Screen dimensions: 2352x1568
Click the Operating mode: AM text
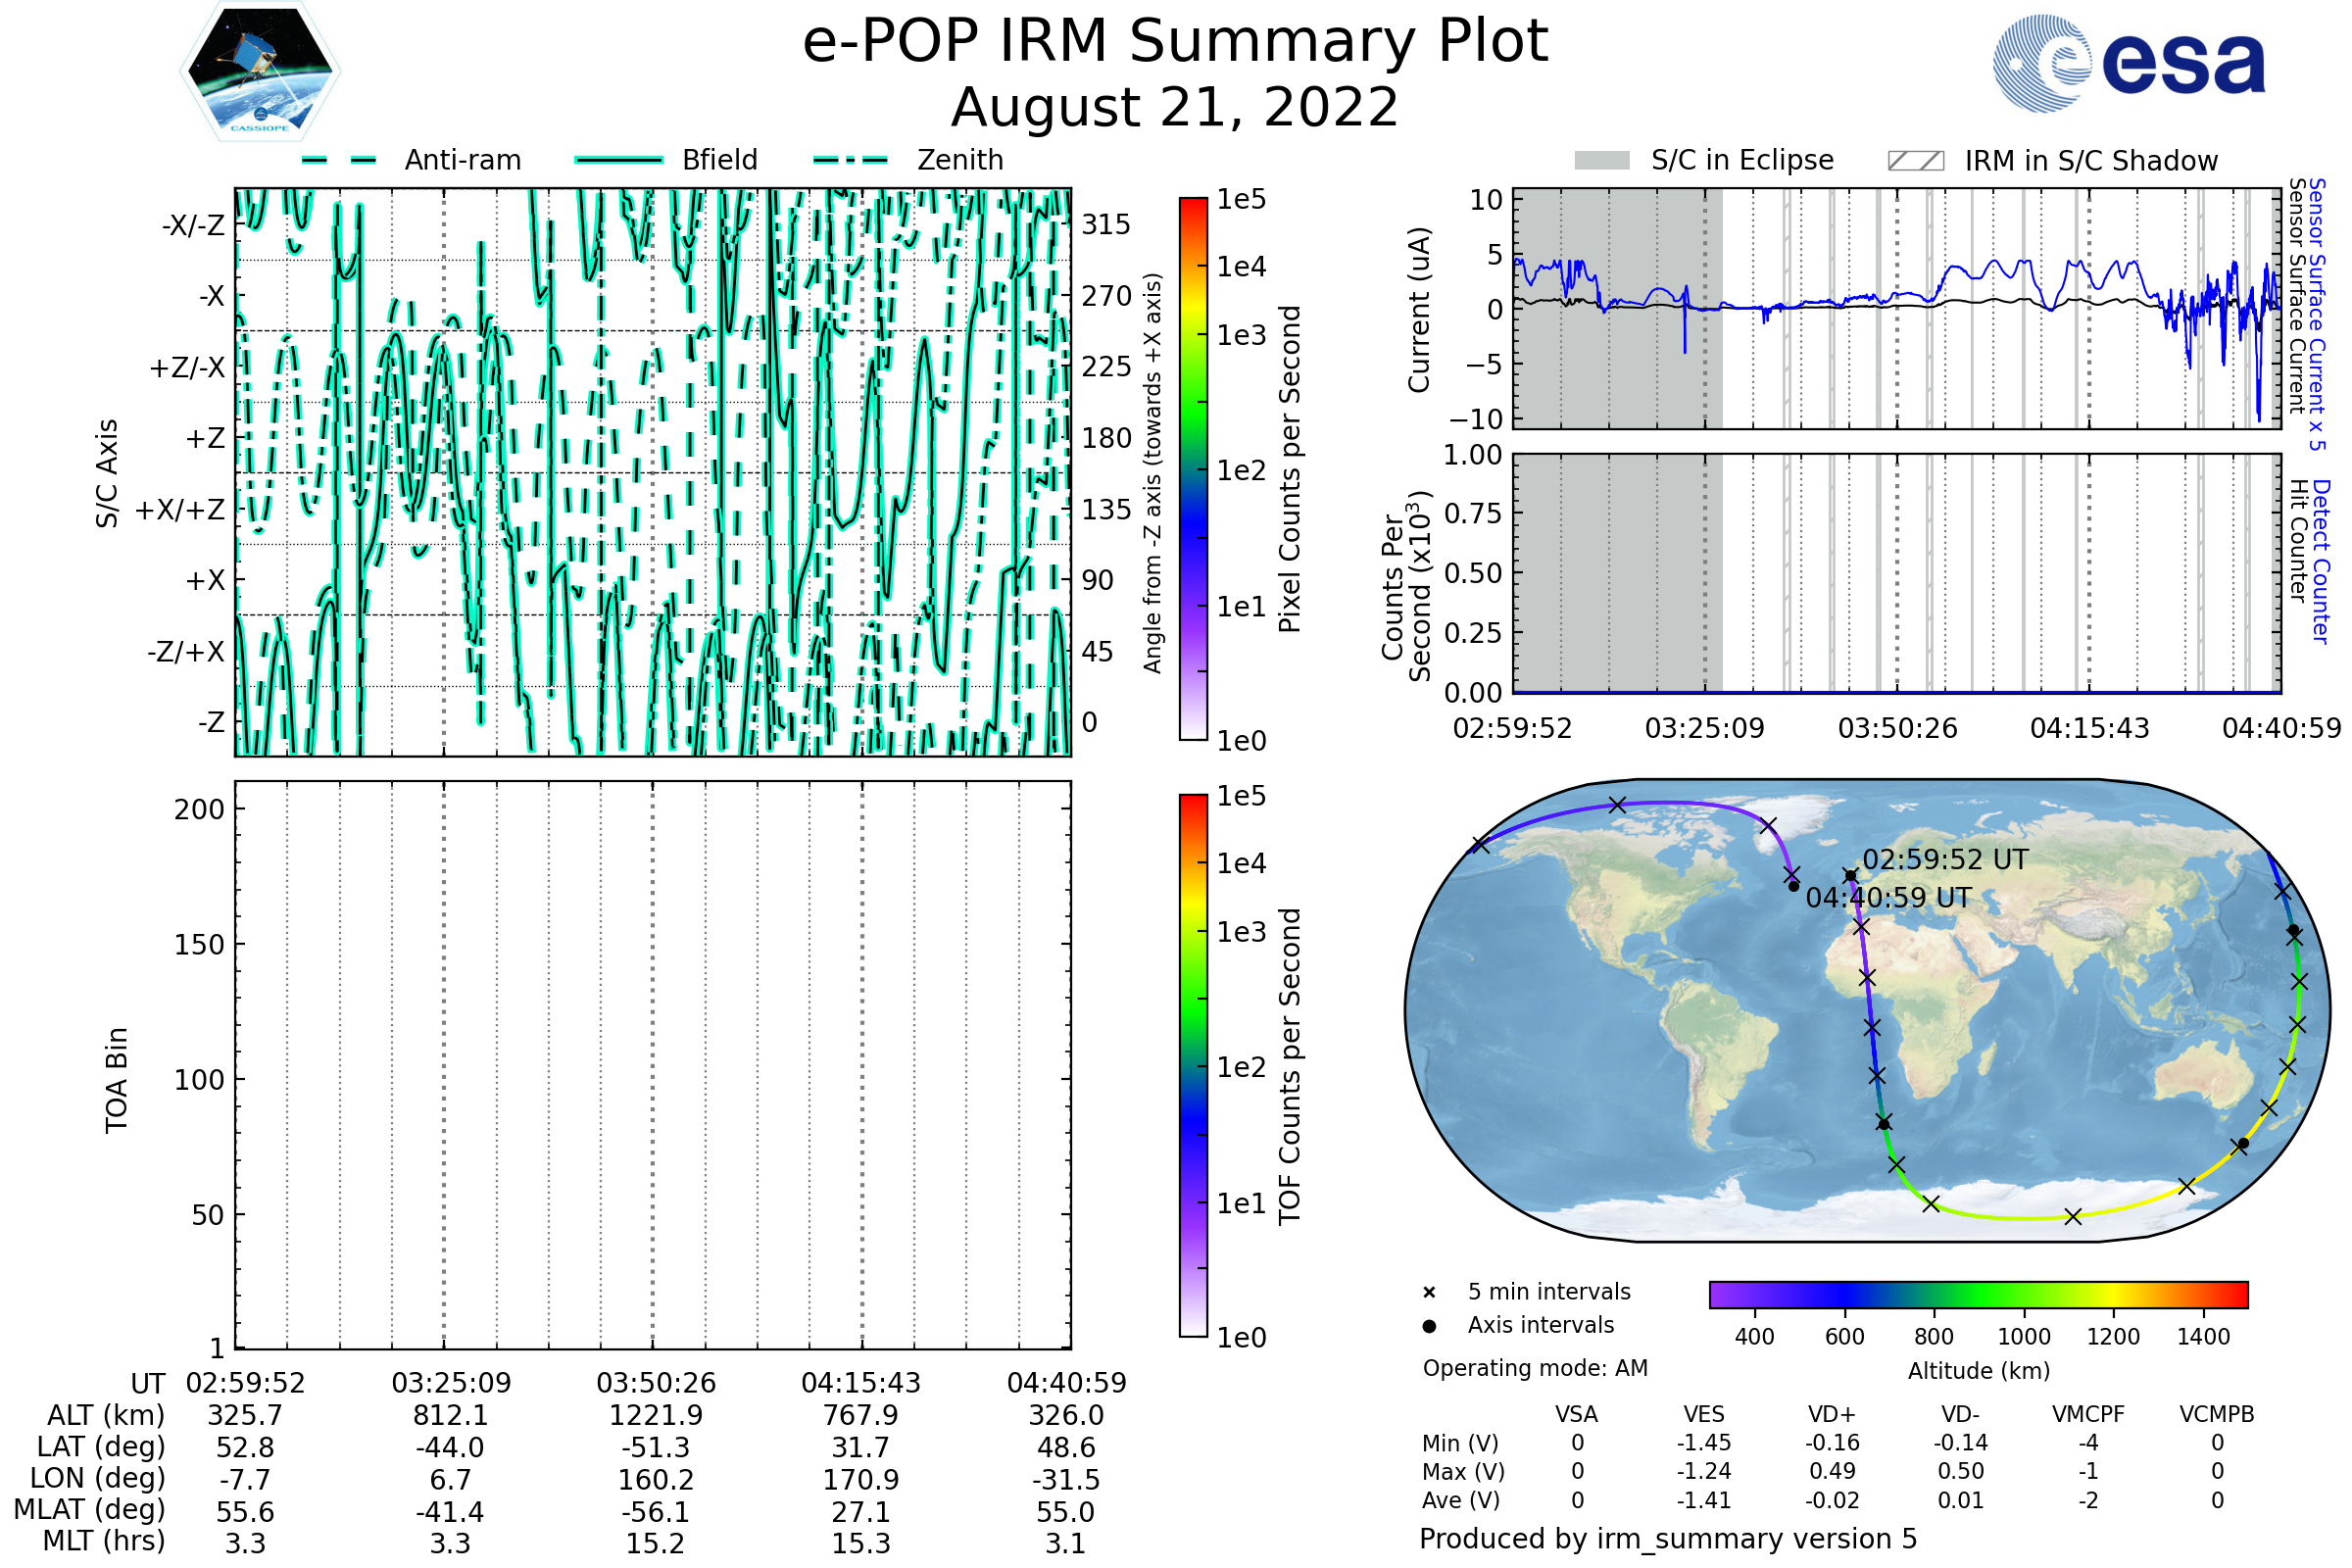[1535, 1368]
